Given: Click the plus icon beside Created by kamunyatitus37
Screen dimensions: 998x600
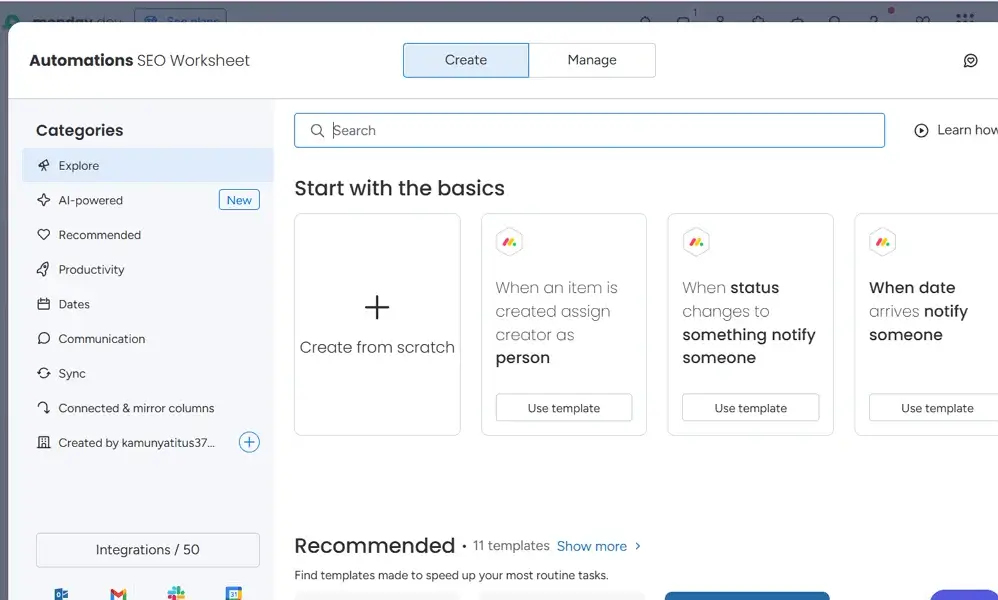Looking at the screenshot, I should click(x=249, y=442).
